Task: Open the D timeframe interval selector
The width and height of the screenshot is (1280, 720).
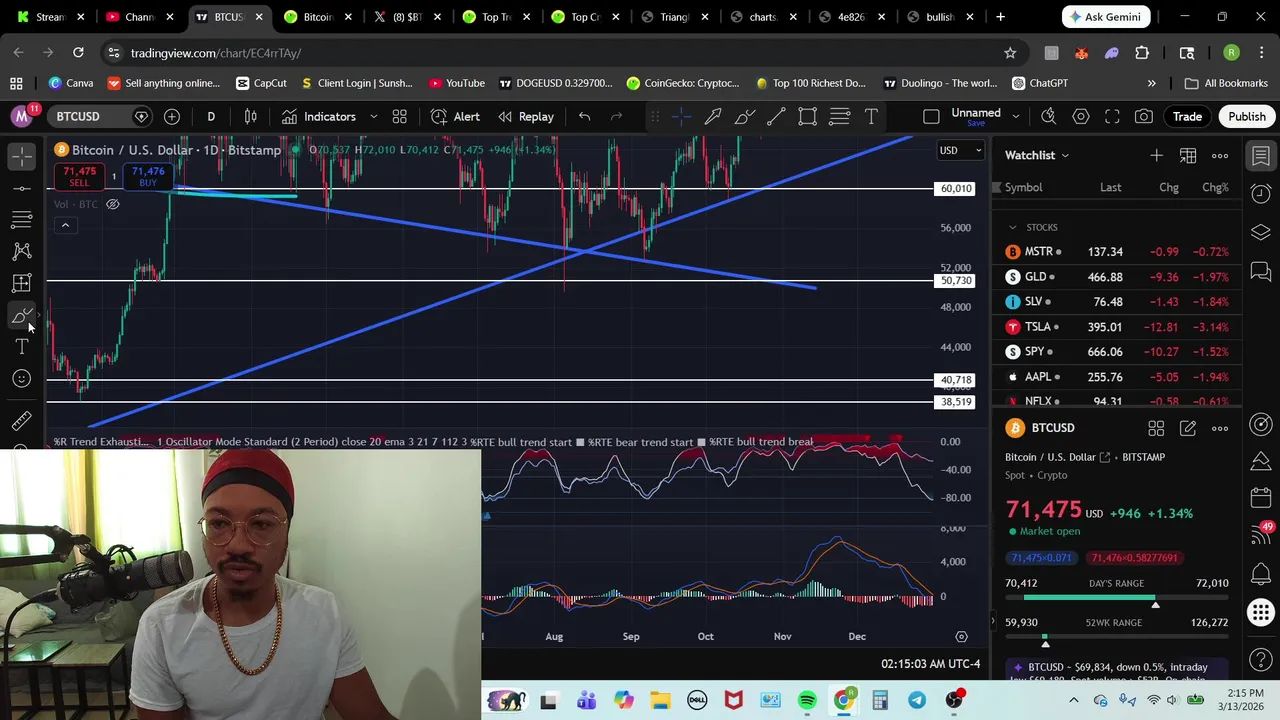Action: 211,117
